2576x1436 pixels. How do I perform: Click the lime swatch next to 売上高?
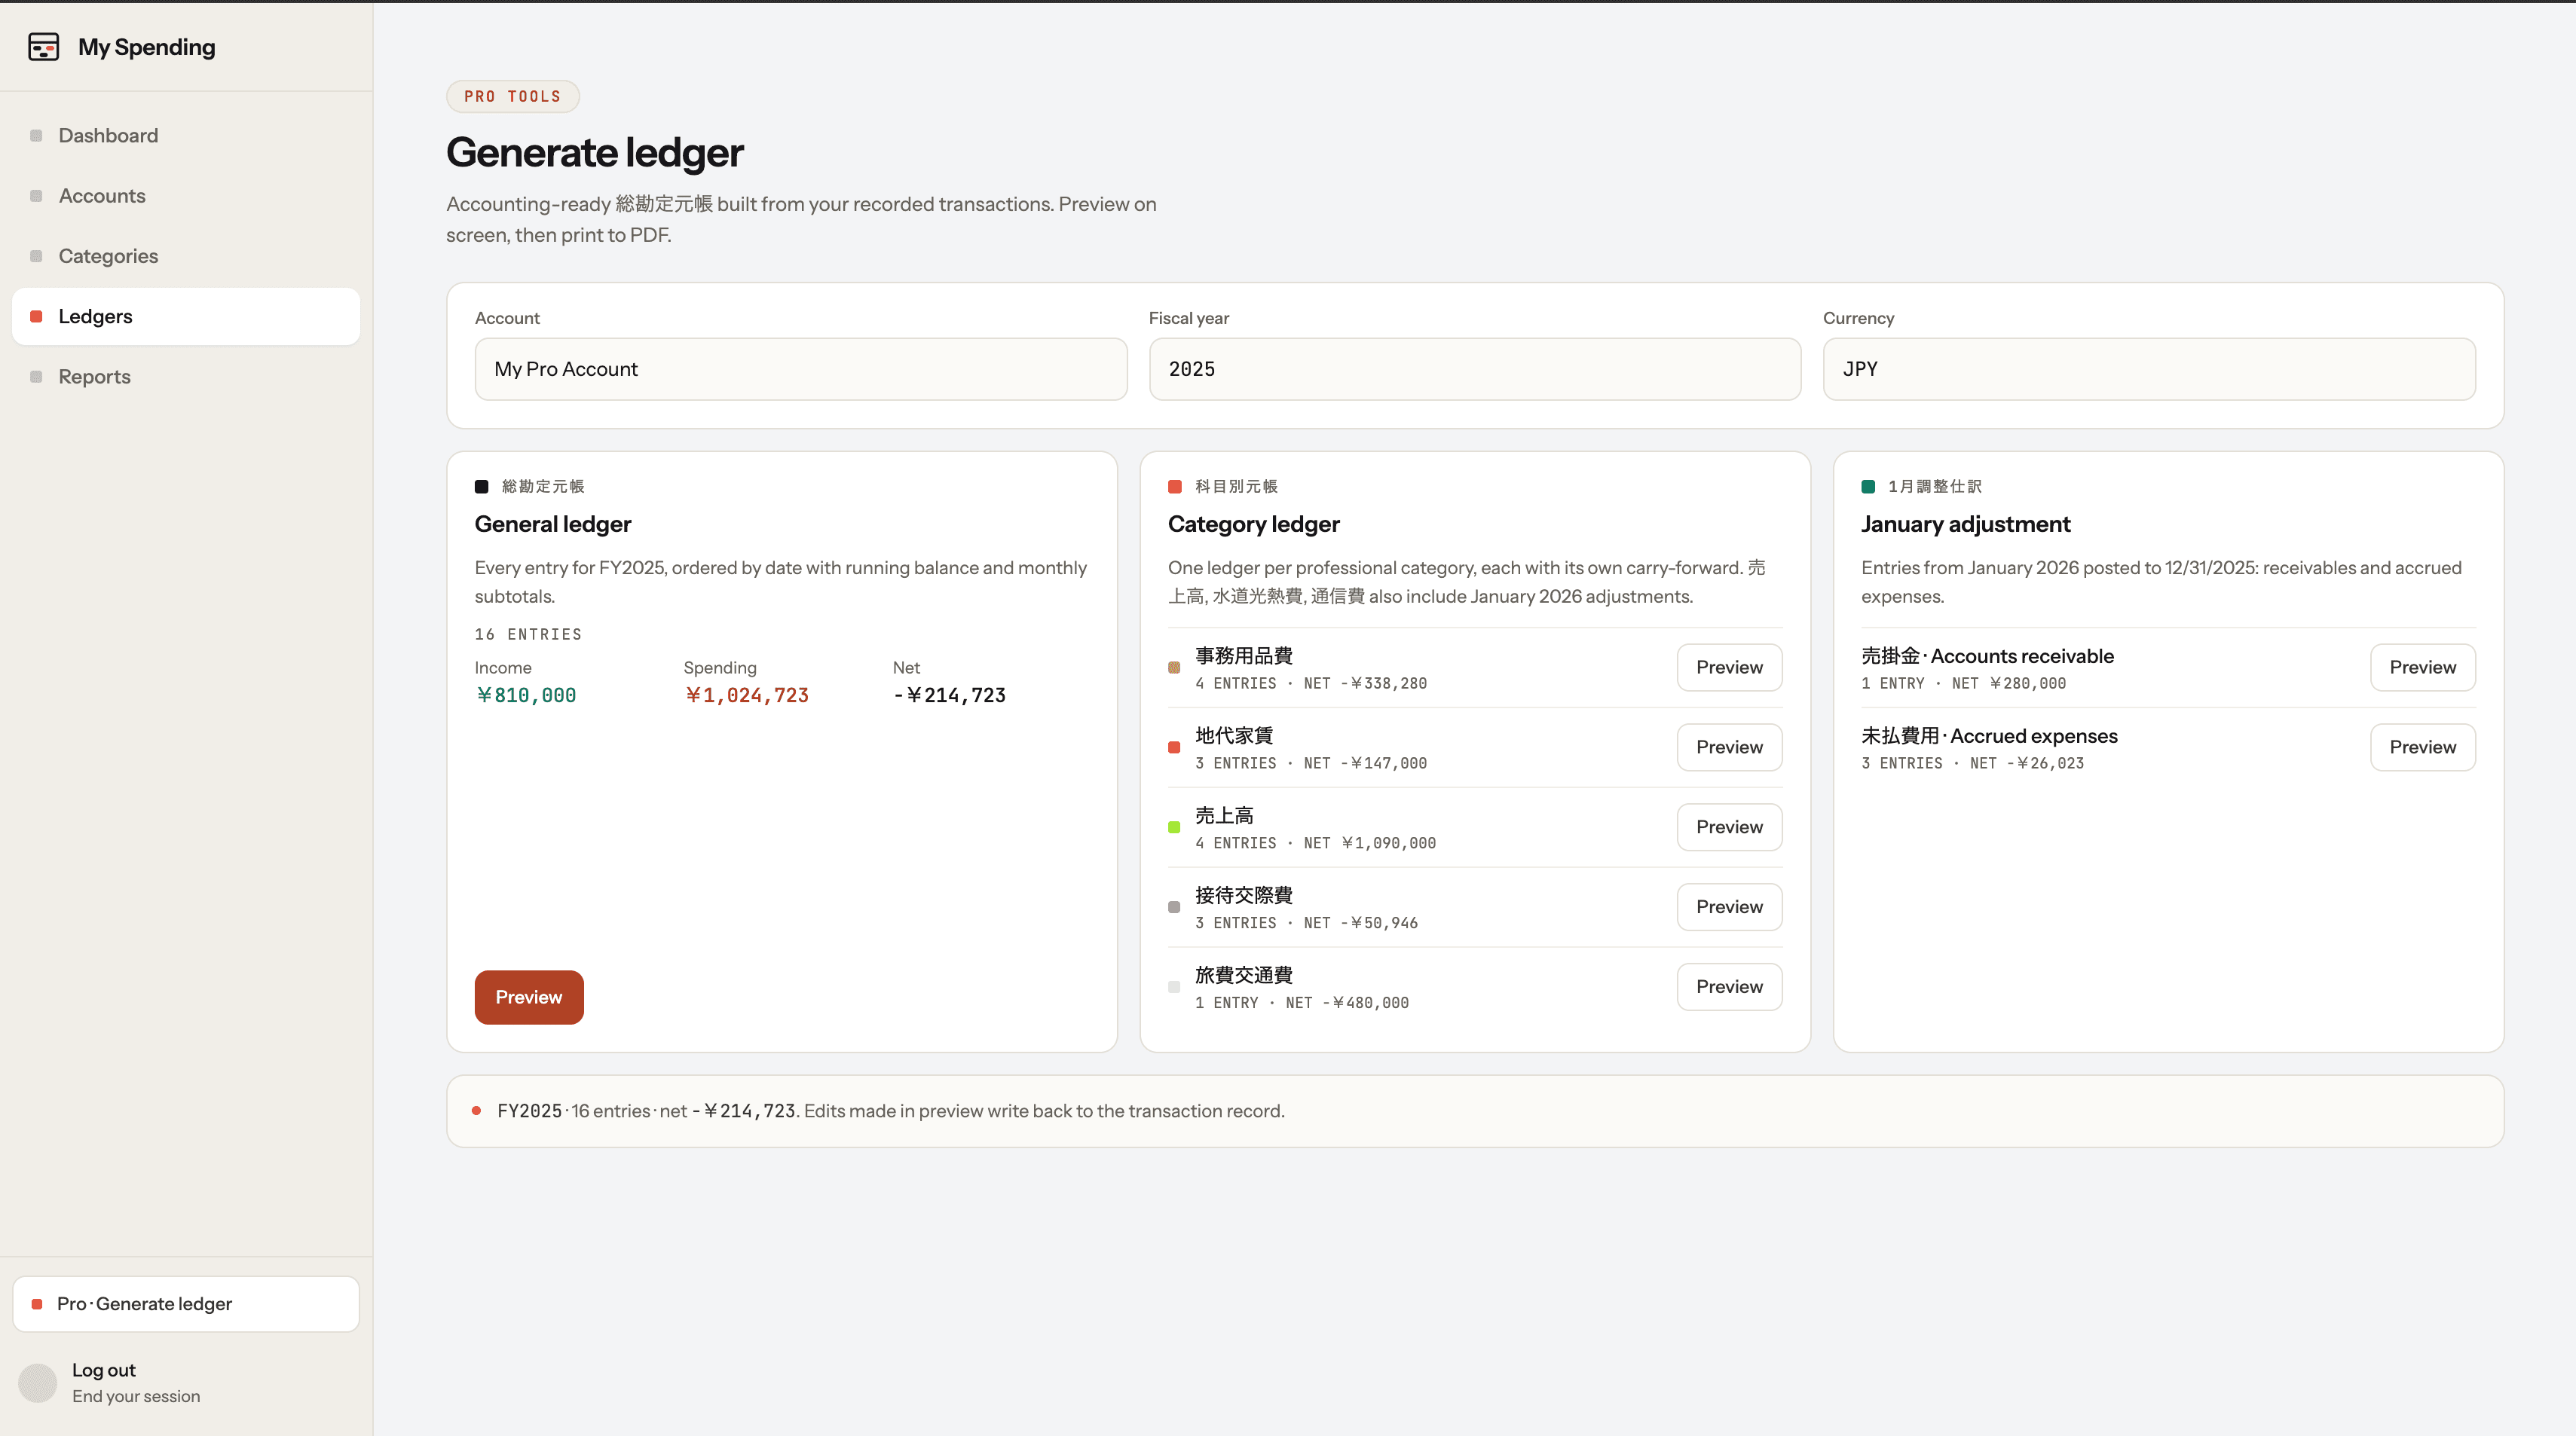click(x=1174, y=827)
